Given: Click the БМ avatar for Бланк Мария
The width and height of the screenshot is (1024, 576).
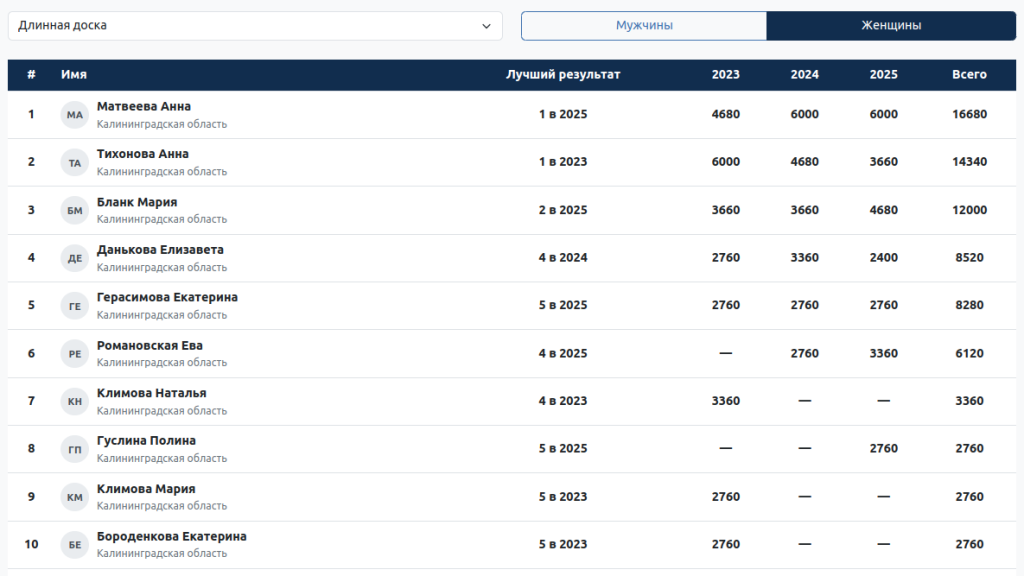Looking at the screenshot, I should click(75, 210).
